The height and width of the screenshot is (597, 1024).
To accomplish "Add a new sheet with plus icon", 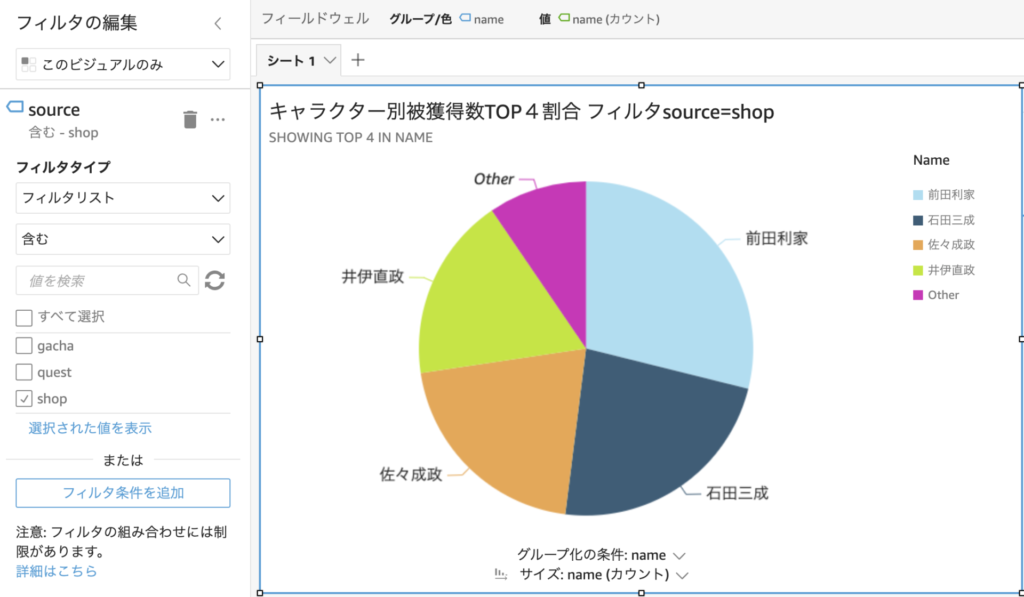I will (x=358, y=60).
